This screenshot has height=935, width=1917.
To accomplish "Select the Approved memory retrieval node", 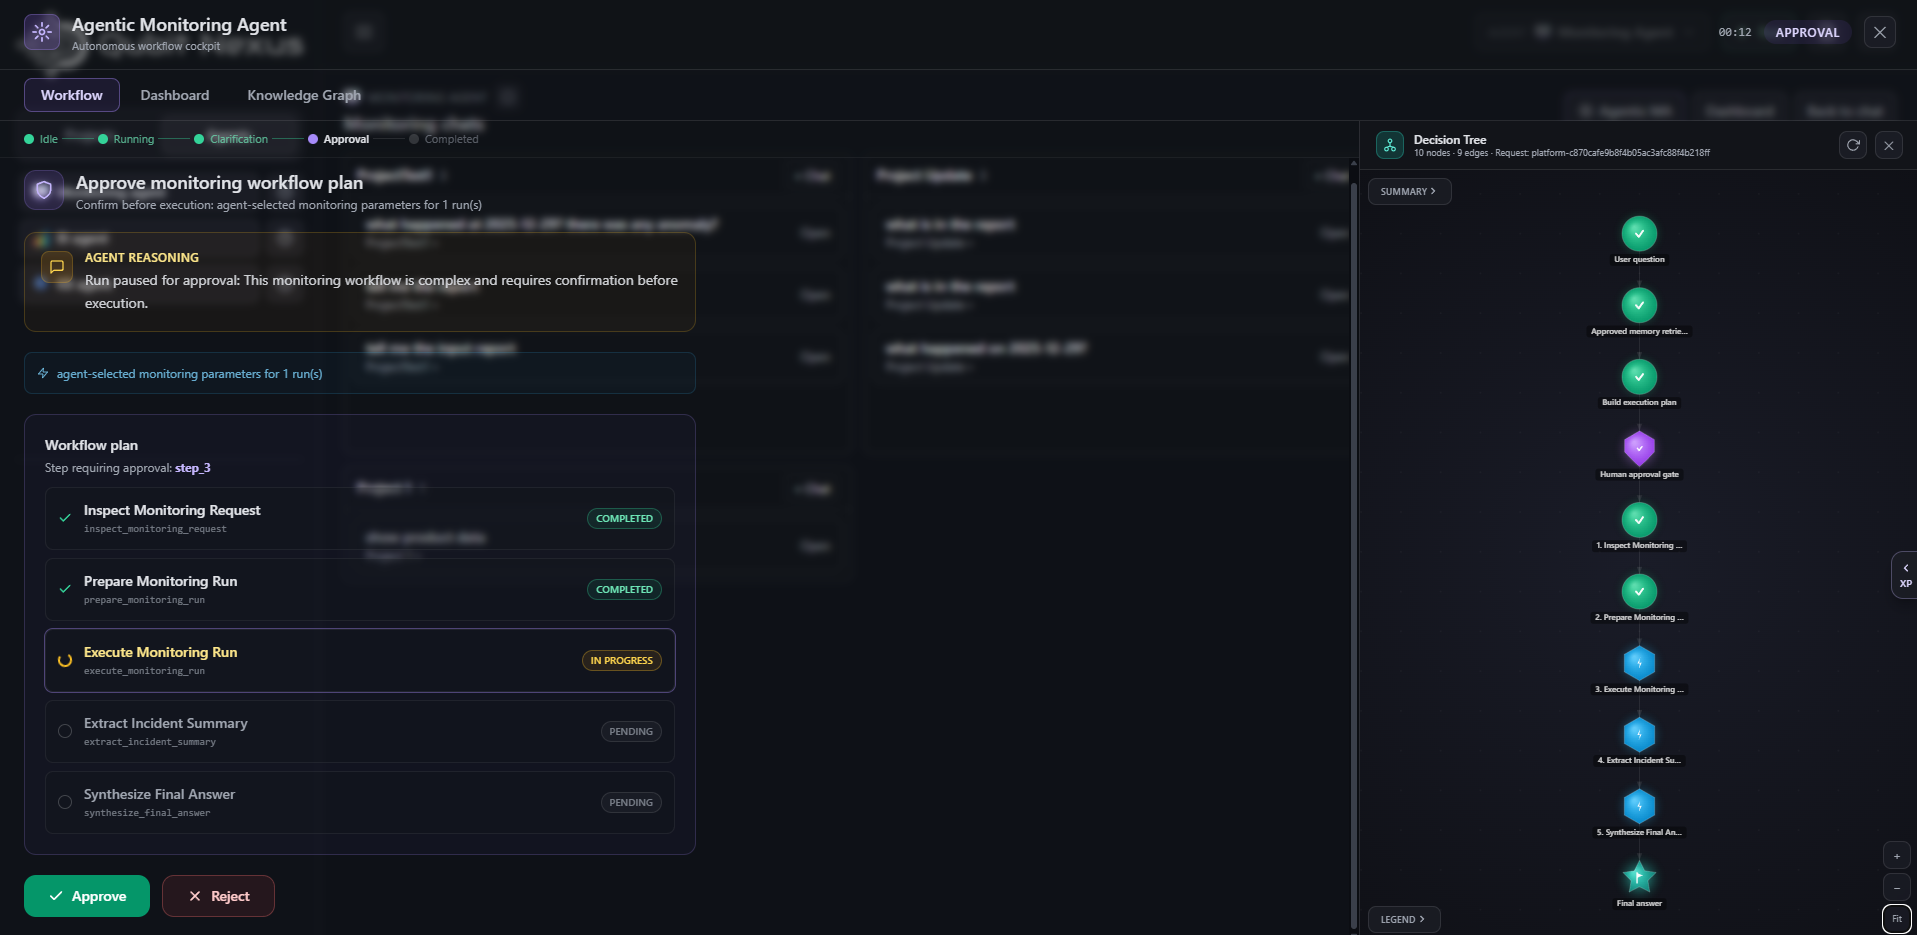I will pyautogui.click(x=1639, y=305).
